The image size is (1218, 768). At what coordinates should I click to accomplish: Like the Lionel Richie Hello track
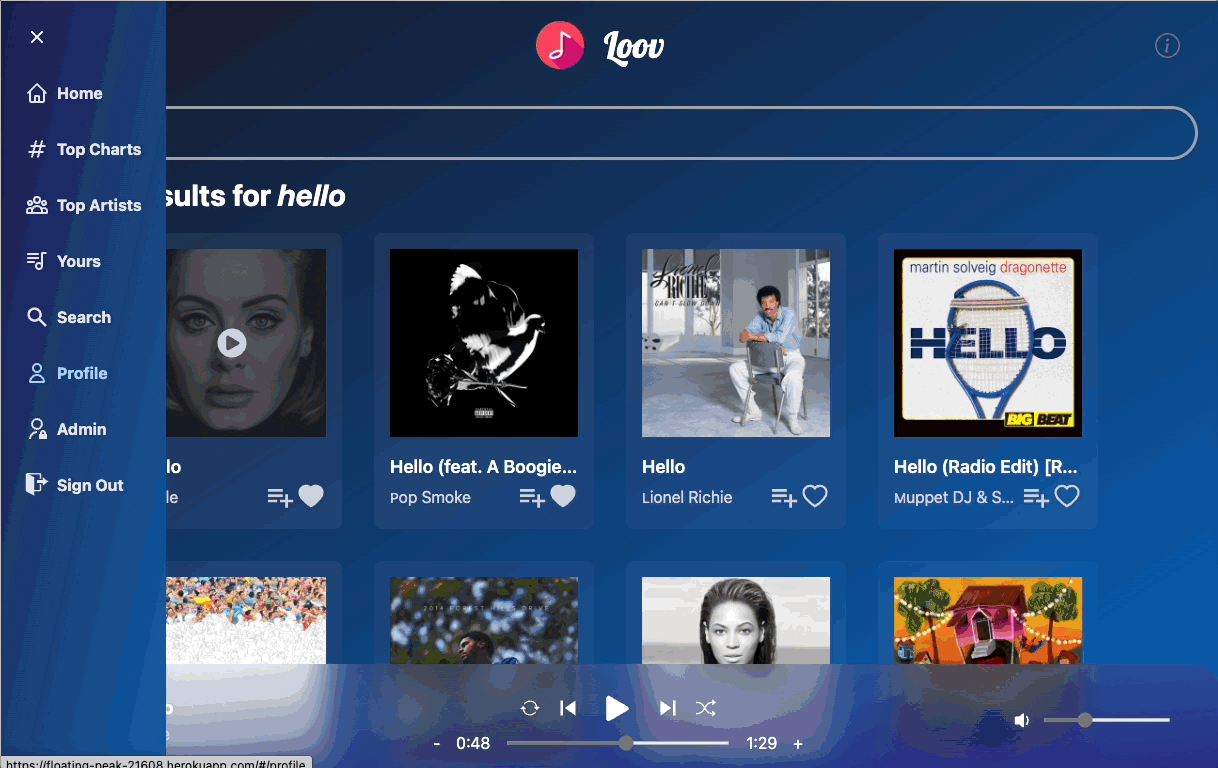(815, 496)
